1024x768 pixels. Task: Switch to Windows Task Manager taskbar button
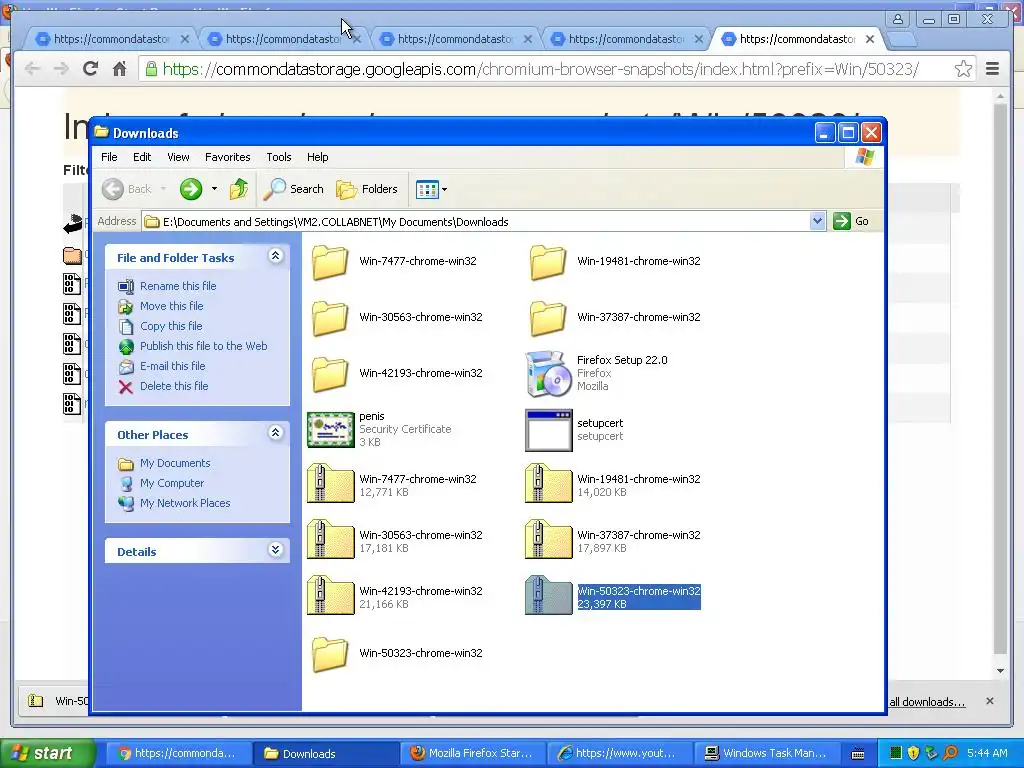tap(767, 754)
